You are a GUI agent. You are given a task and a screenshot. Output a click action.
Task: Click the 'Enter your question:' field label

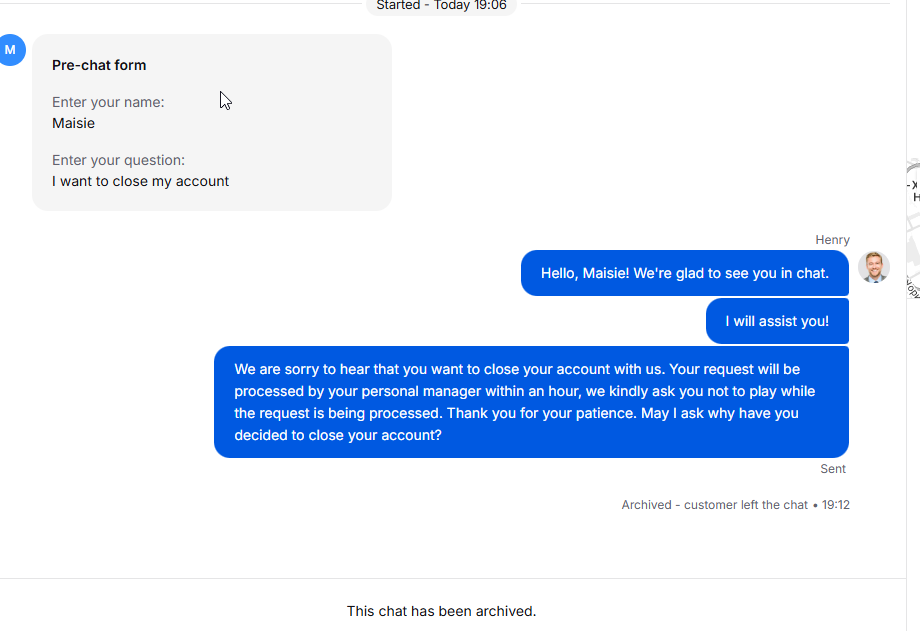pos(118,160)
